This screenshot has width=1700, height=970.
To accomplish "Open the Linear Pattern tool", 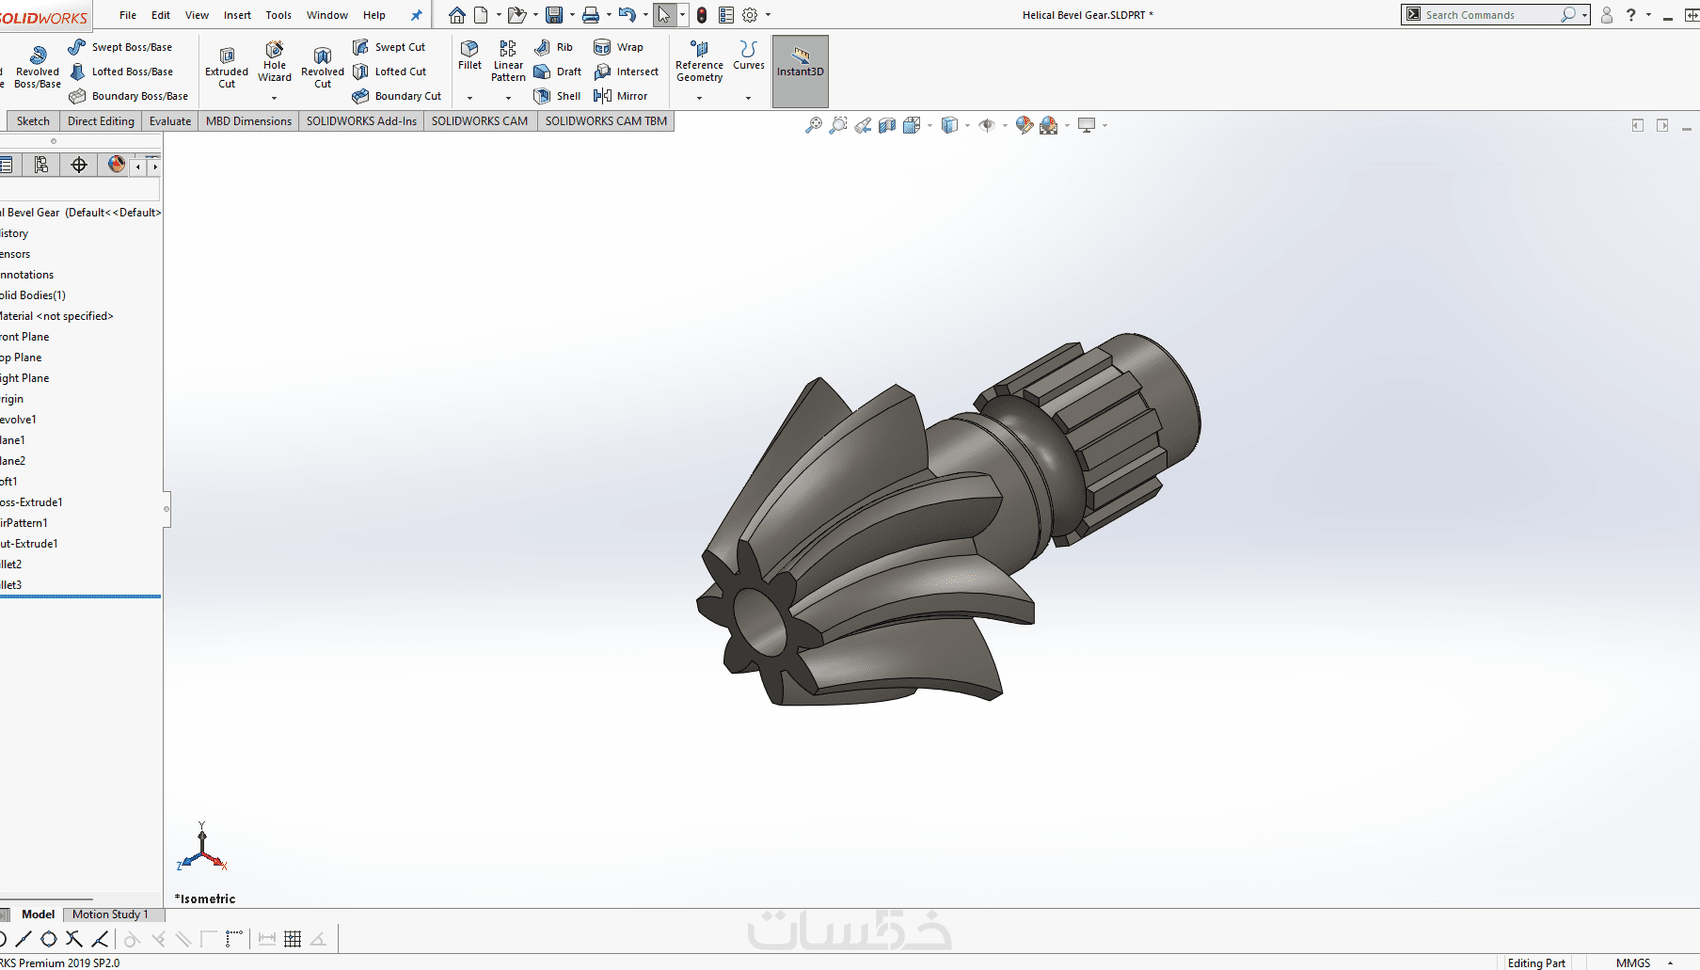I will pos(508,62).
